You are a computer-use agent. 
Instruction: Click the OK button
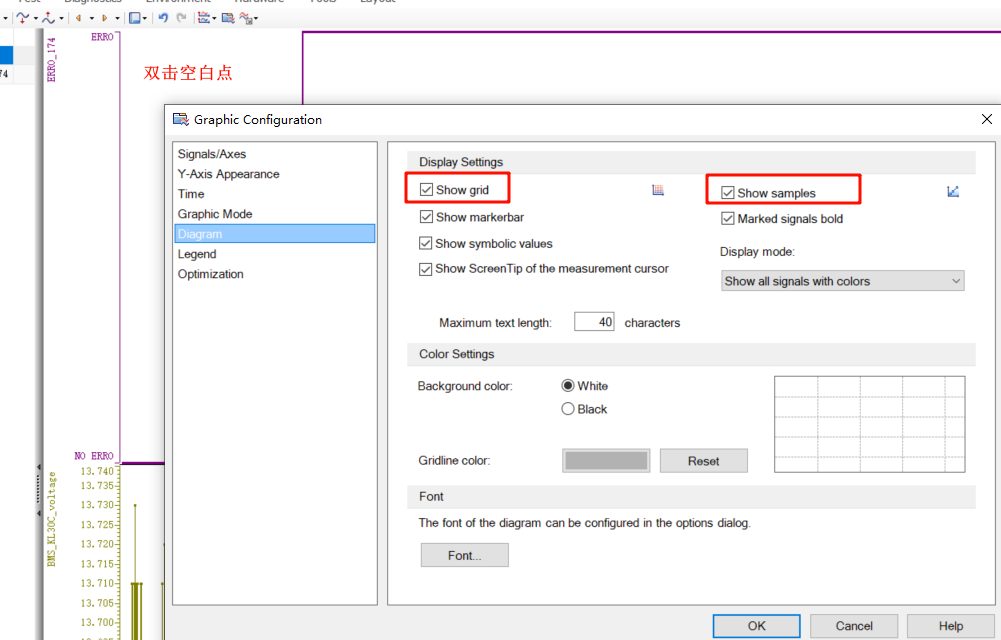click(x=756, y=626)
